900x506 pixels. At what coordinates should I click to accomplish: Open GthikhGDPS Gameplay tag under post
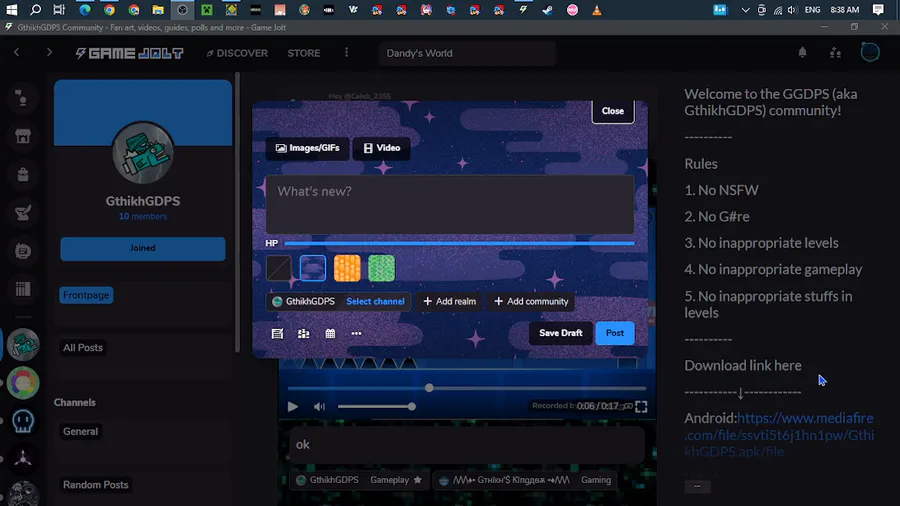coord(360,480)
